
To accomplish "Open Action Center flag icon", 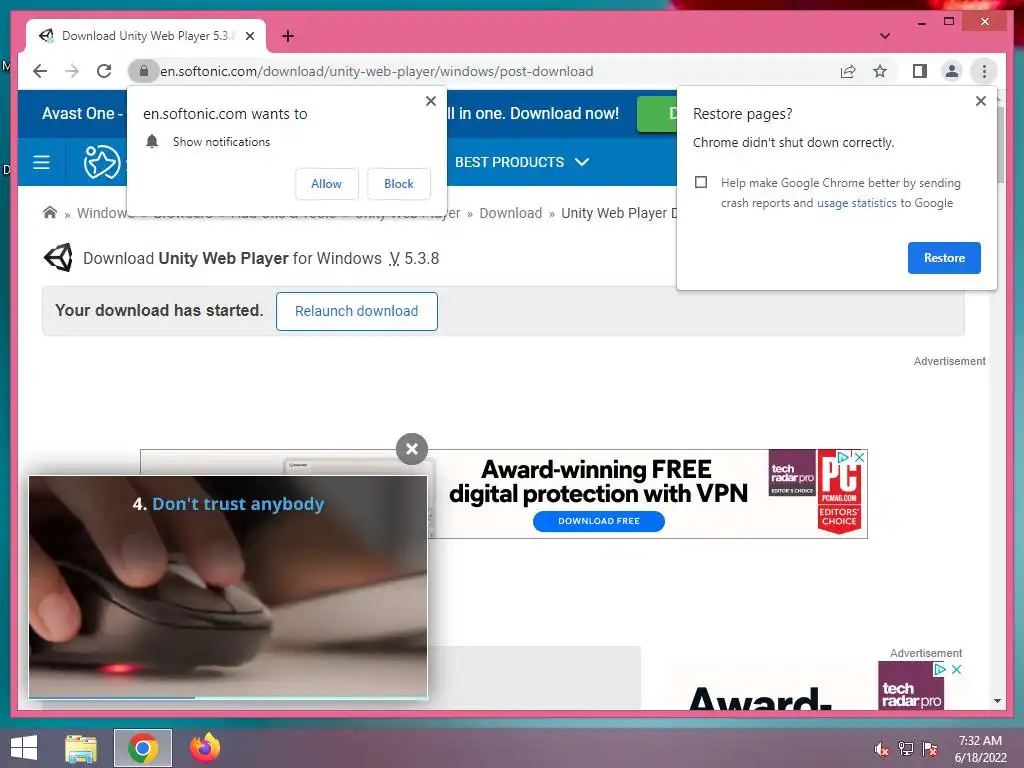I will 930,749.
